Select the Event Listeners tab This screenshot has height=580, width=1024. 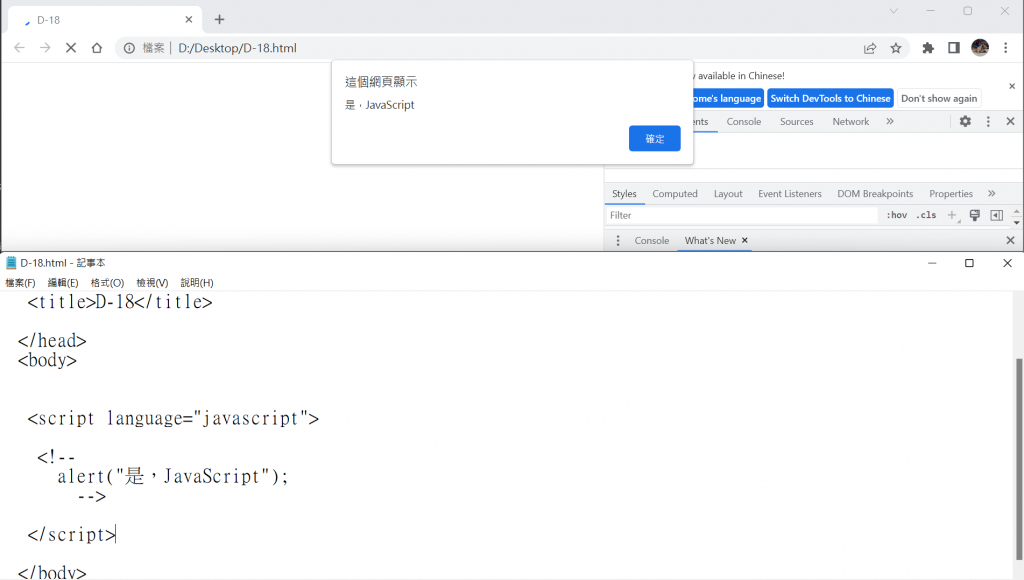pyautogui.click(x=790, y=193)
